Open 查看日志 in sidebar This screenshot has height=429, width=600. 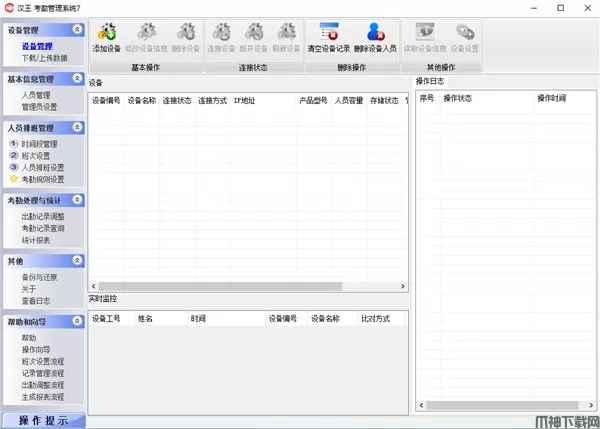click(x=36, y=301)
